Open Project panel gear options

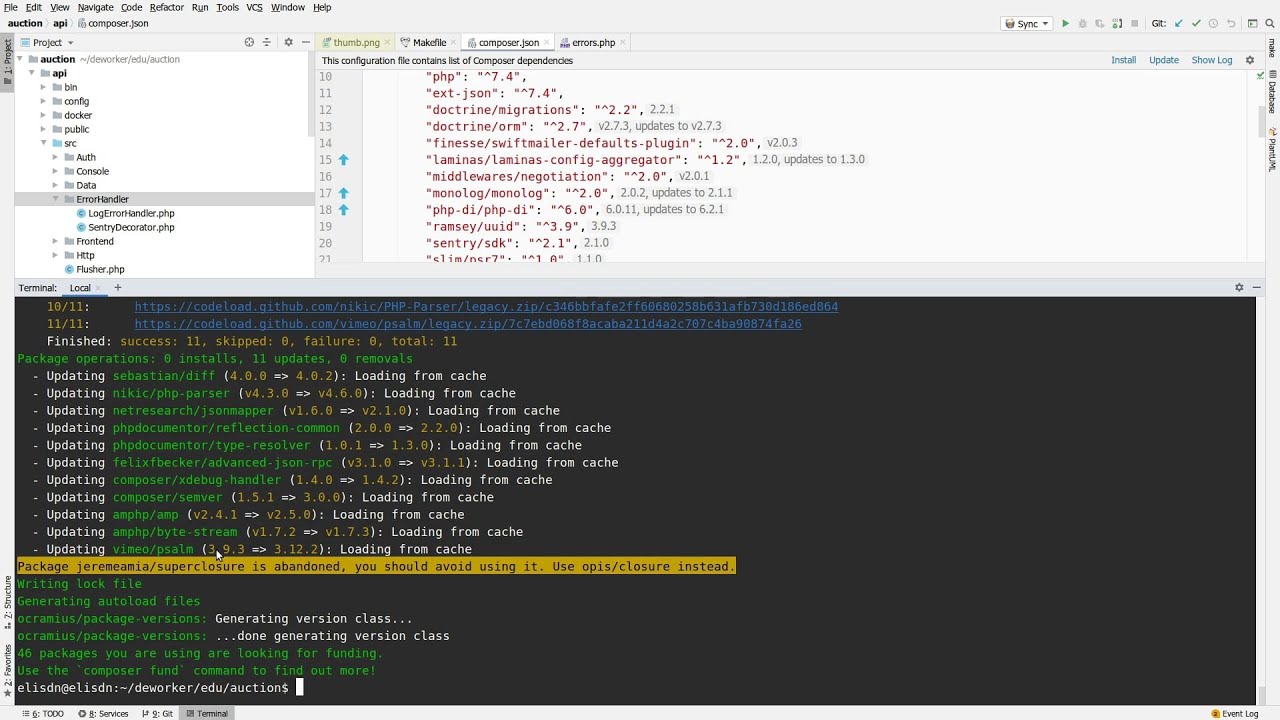click(x=288, y=42)
